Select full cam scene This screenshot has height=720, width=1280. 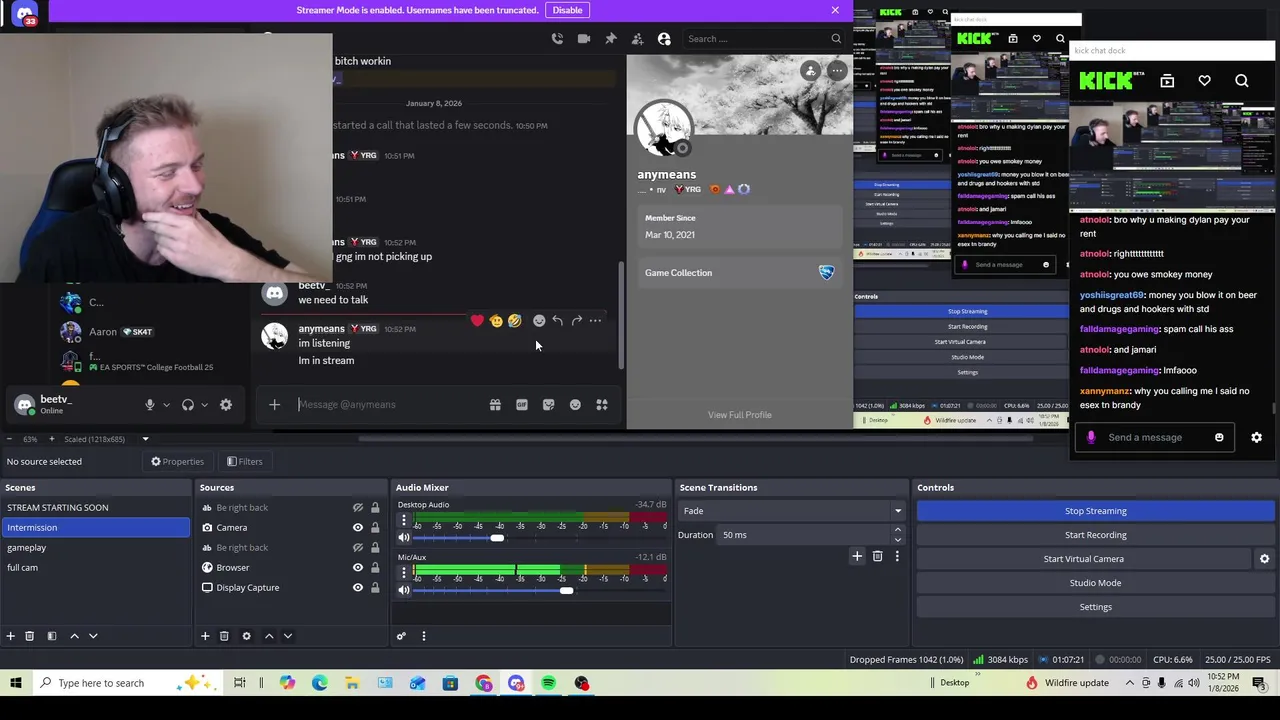pyautogui.click(x=95, y=568)
